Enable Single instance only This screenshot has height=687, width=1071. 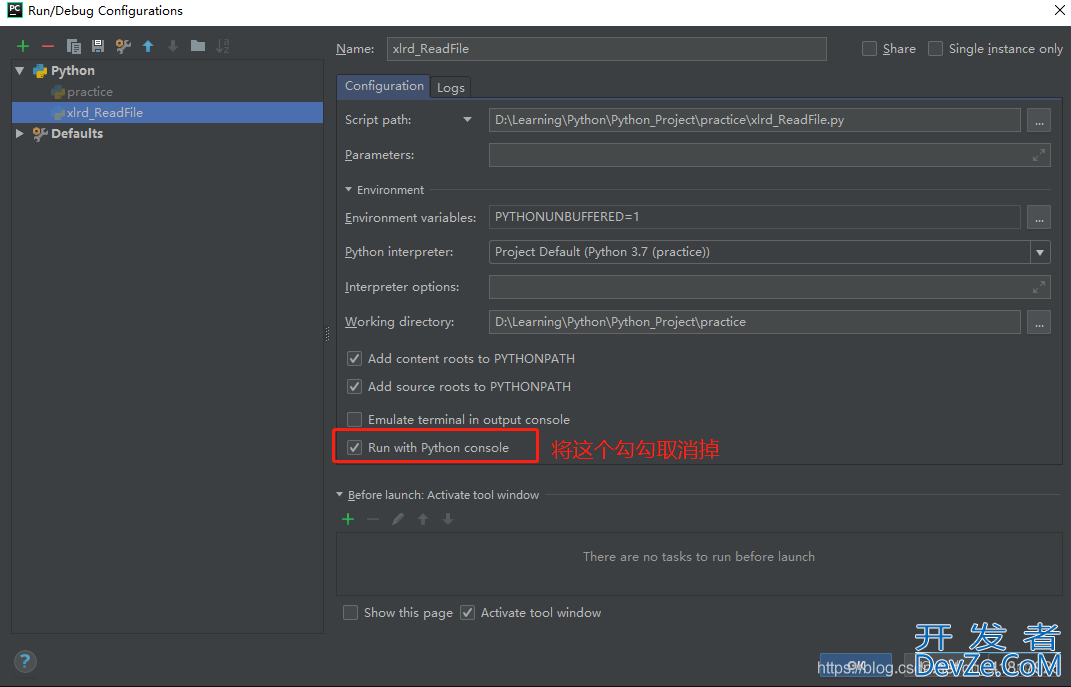pyautogui.click(x=936, y=48)
